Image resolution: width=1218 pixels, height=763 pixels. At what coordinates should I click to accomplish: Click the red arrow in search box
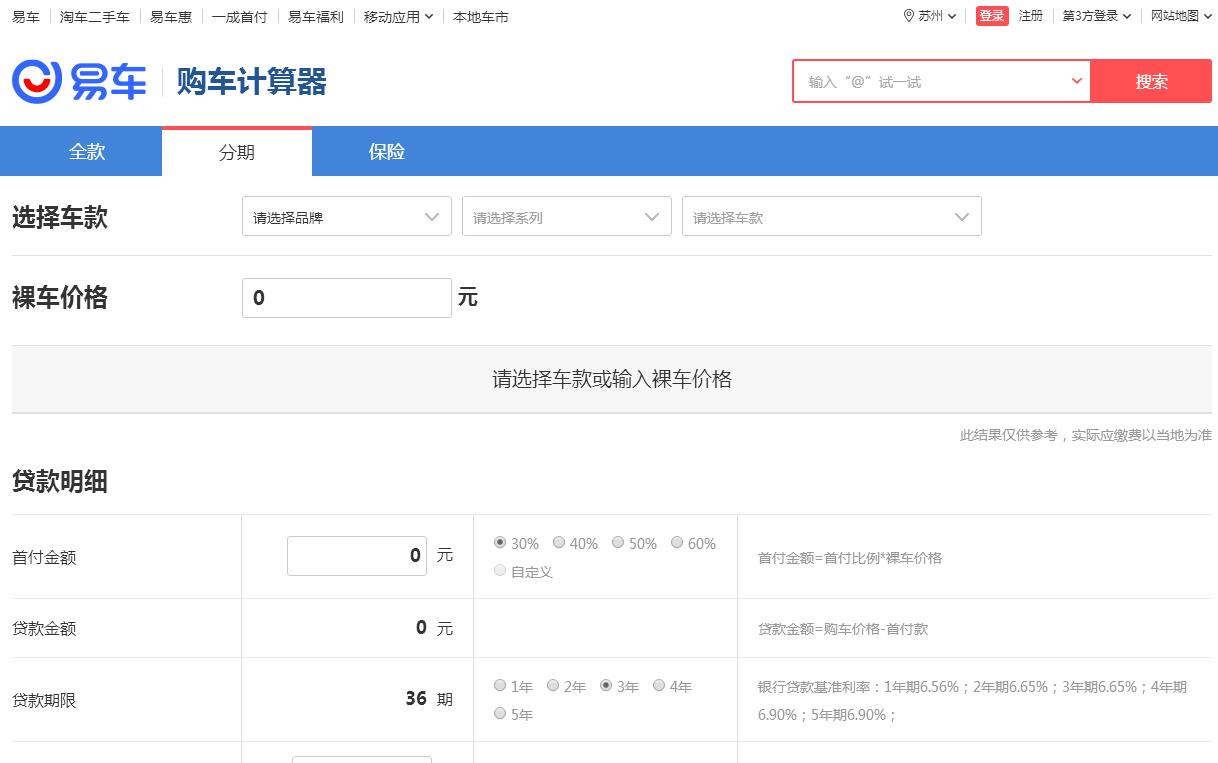1076,81
